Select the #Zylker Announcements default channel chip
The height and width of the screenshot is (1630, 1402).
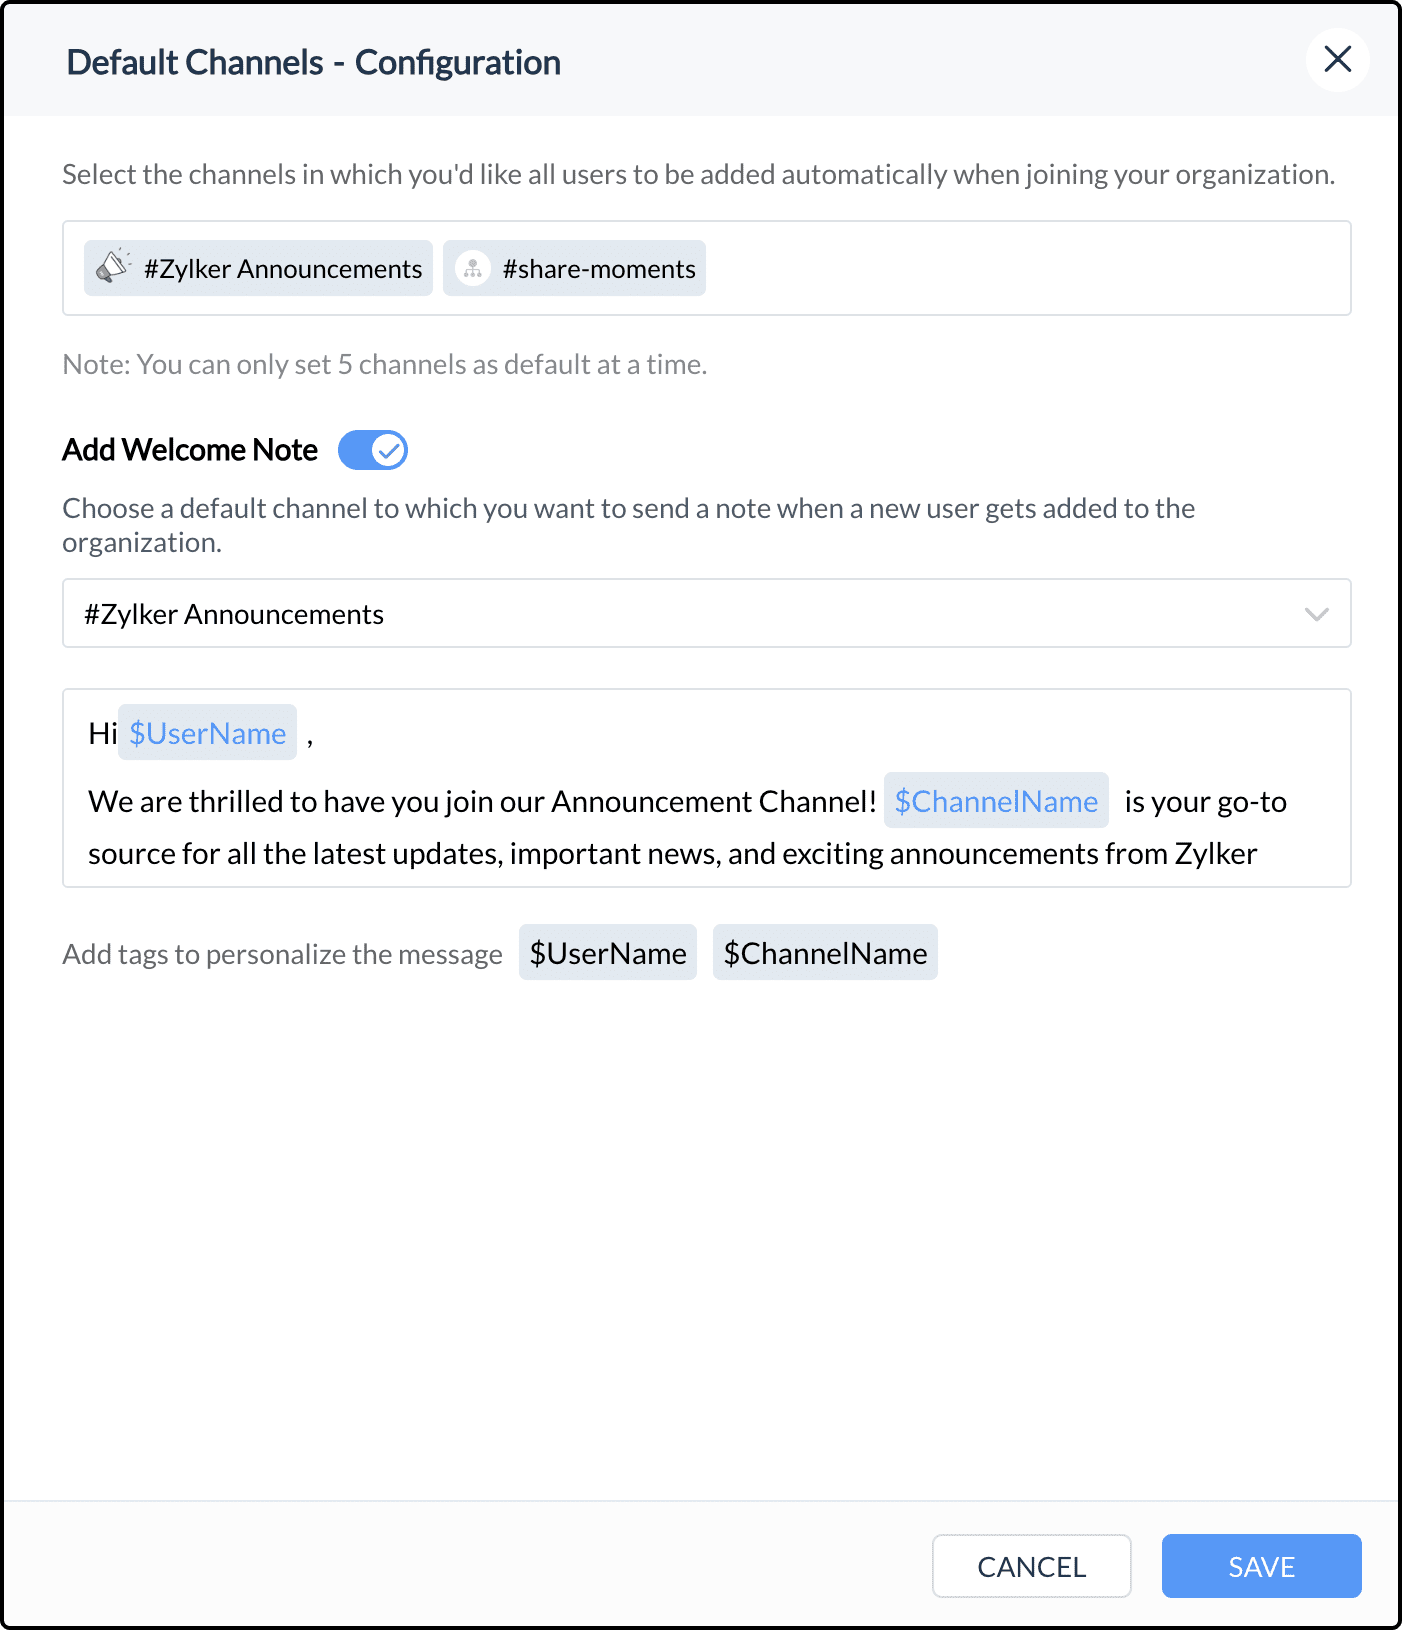(282, 269)
